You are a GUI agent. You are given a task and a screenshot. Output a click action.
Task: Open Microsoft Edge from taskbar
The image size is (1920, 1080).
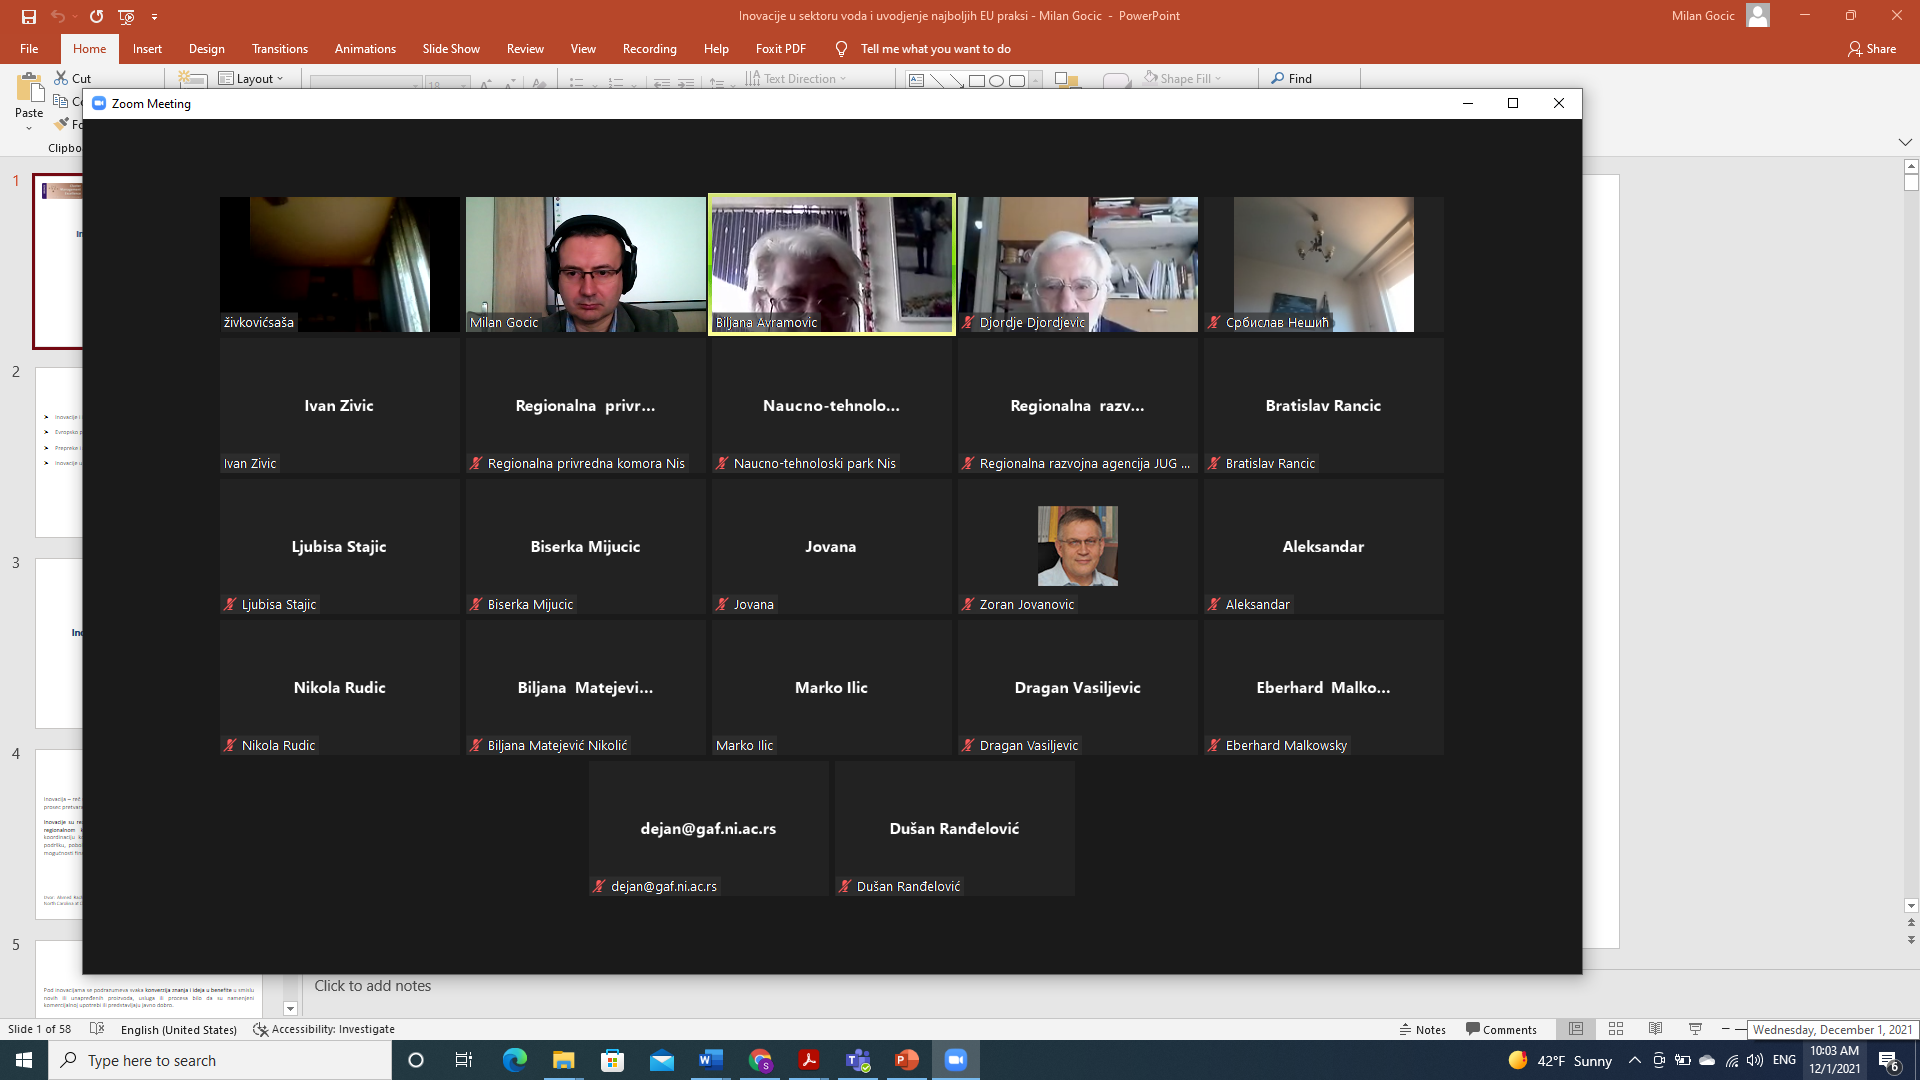(x=514, y=1060)
